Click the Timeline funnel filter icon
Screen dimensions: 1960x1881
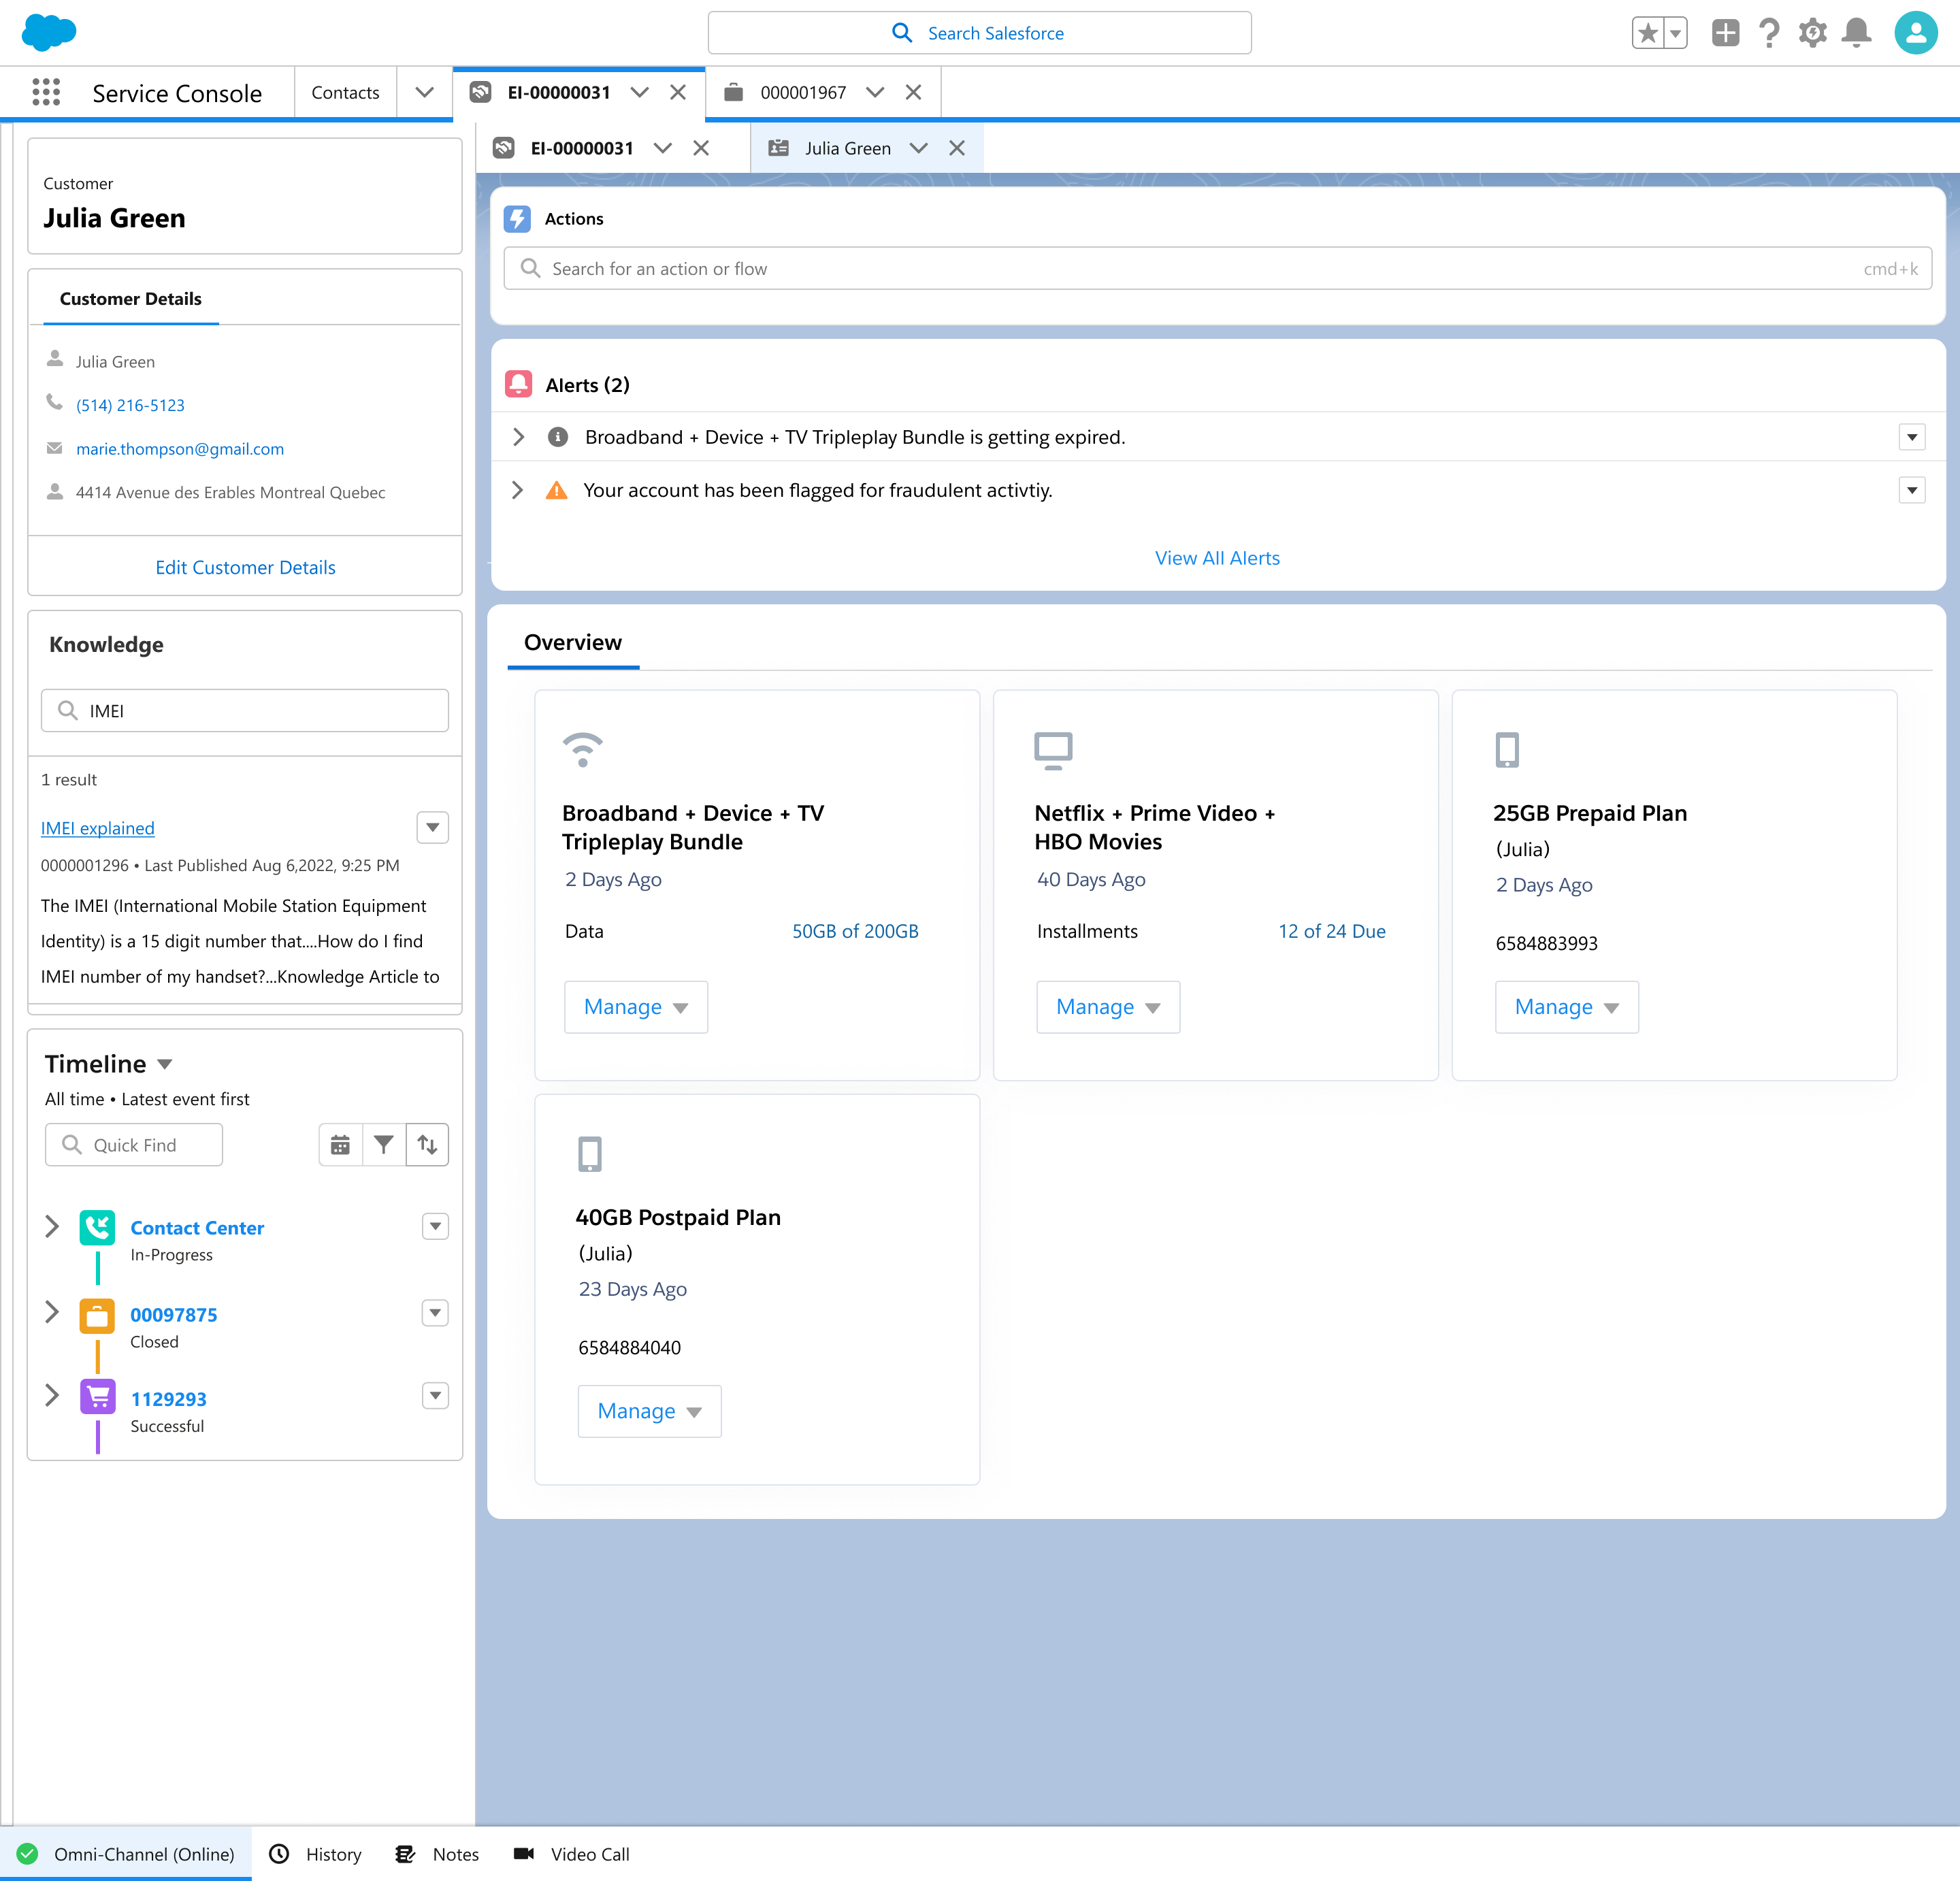[x=383, y=1144]
